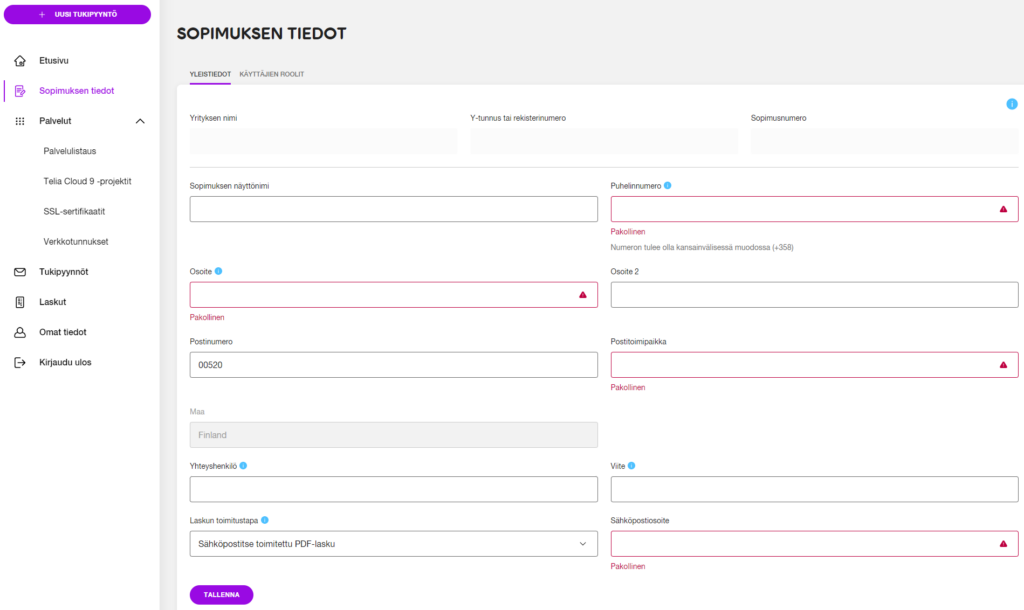
Task: Click the Palvelut grid icon
Action: (x=20, y=121)
